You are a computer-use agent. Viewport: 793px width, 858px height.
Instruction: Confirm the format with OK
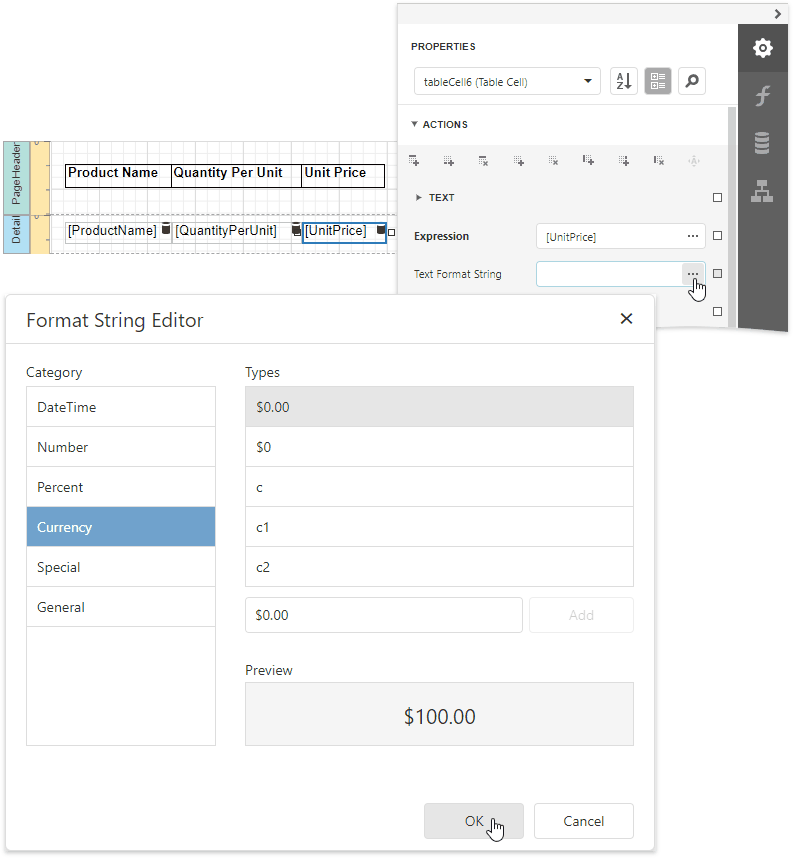[x=473, y=820]
